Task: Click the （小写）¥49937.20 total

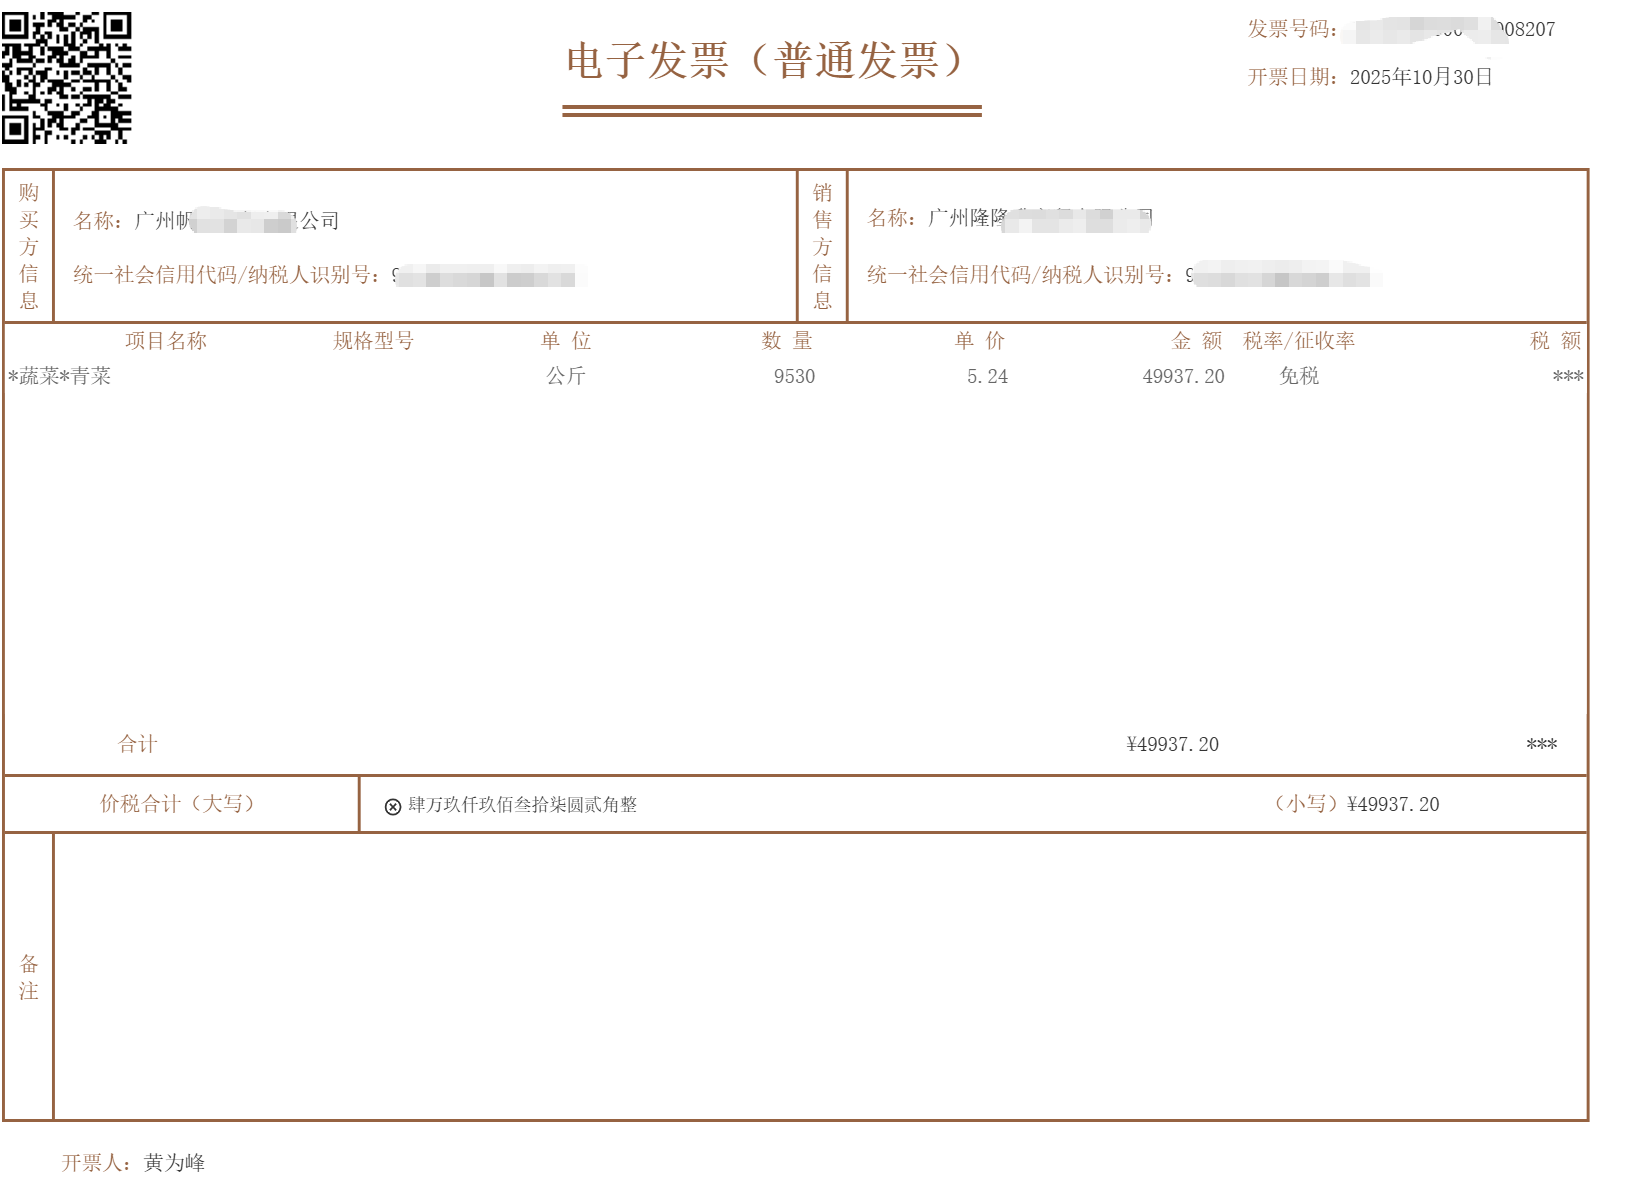Action: (1356, 805)
